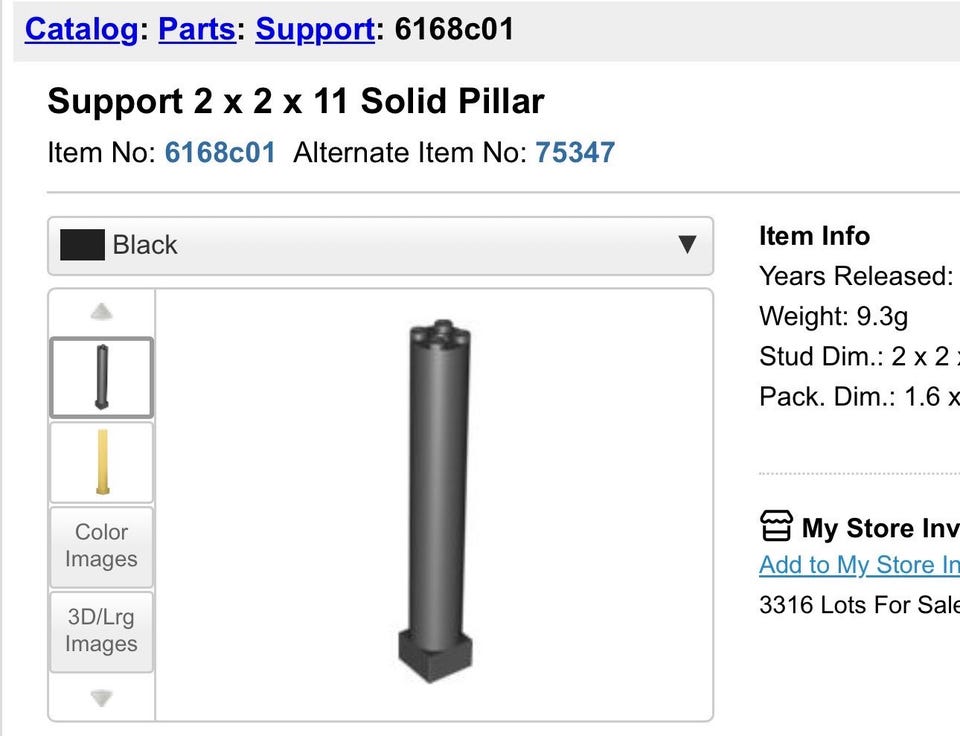The image size is (960, 736).
Task: Select the black pillar thumbnail
Action: 101,377
